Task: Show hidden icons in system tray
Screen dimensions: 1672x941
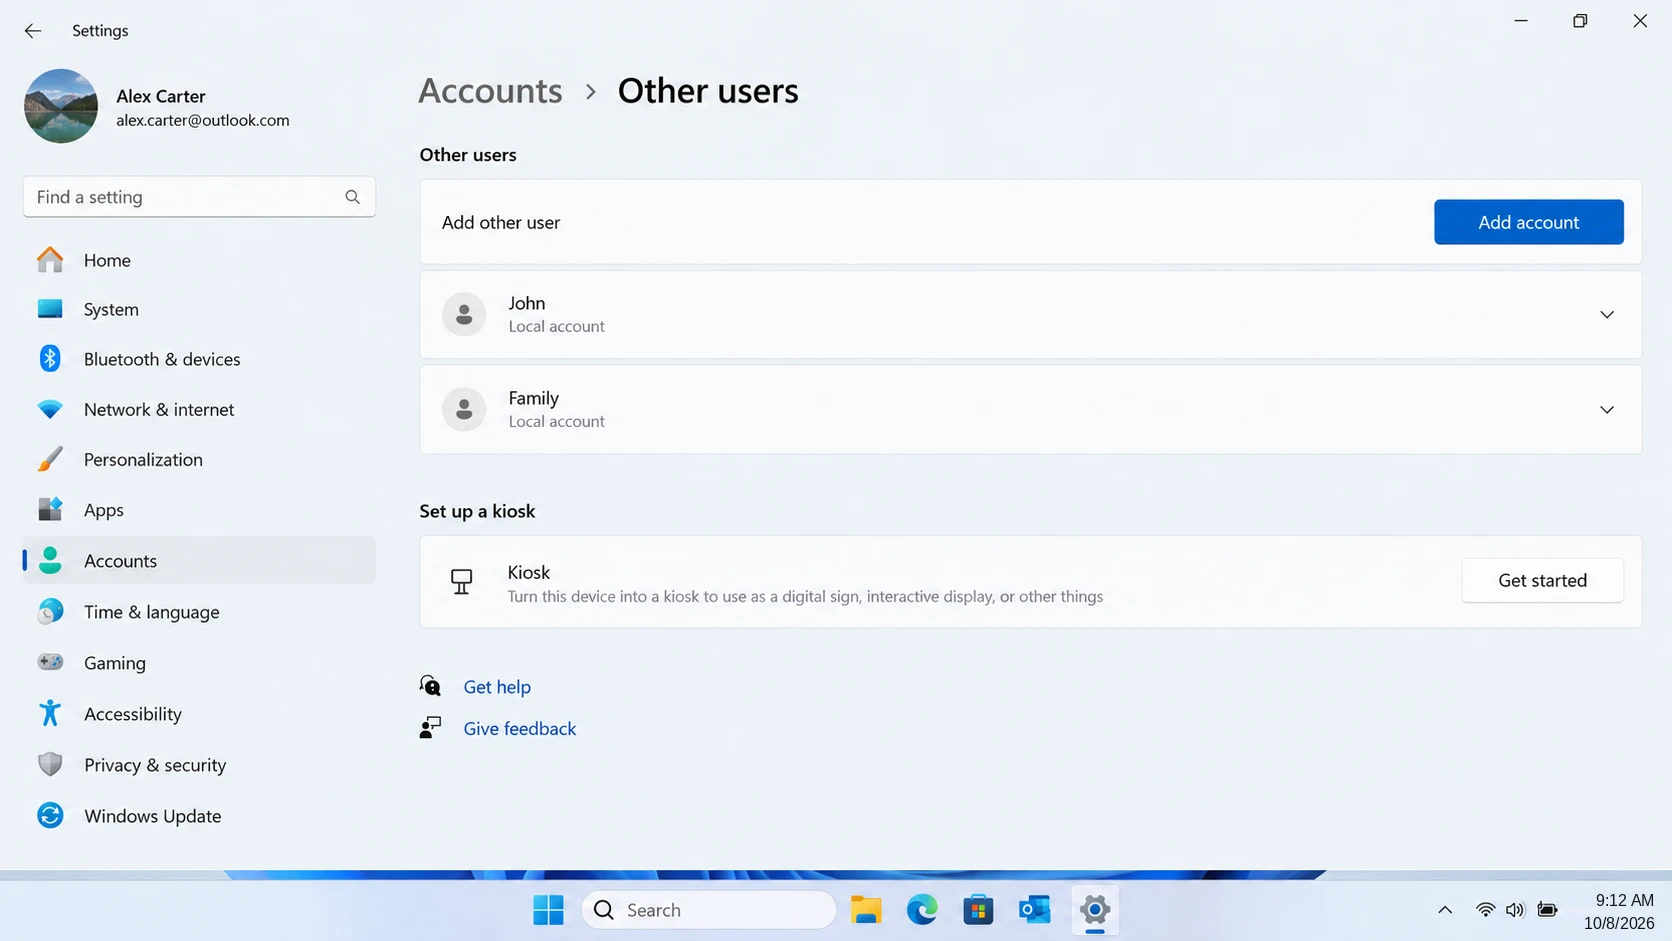Action: pyautogui.click(x=1445, y=909)
